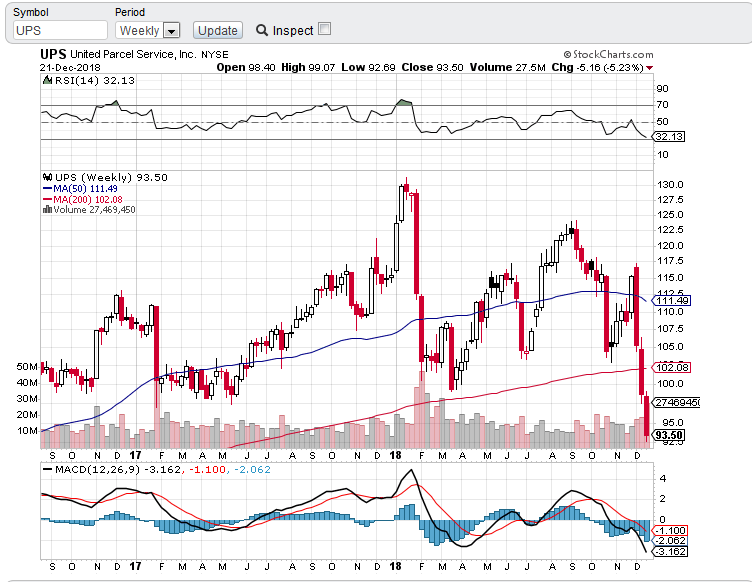This screenshot has width=752, height=582.
Task: Click the 27469450 volume tag on right axis
Action: [676, 402]
